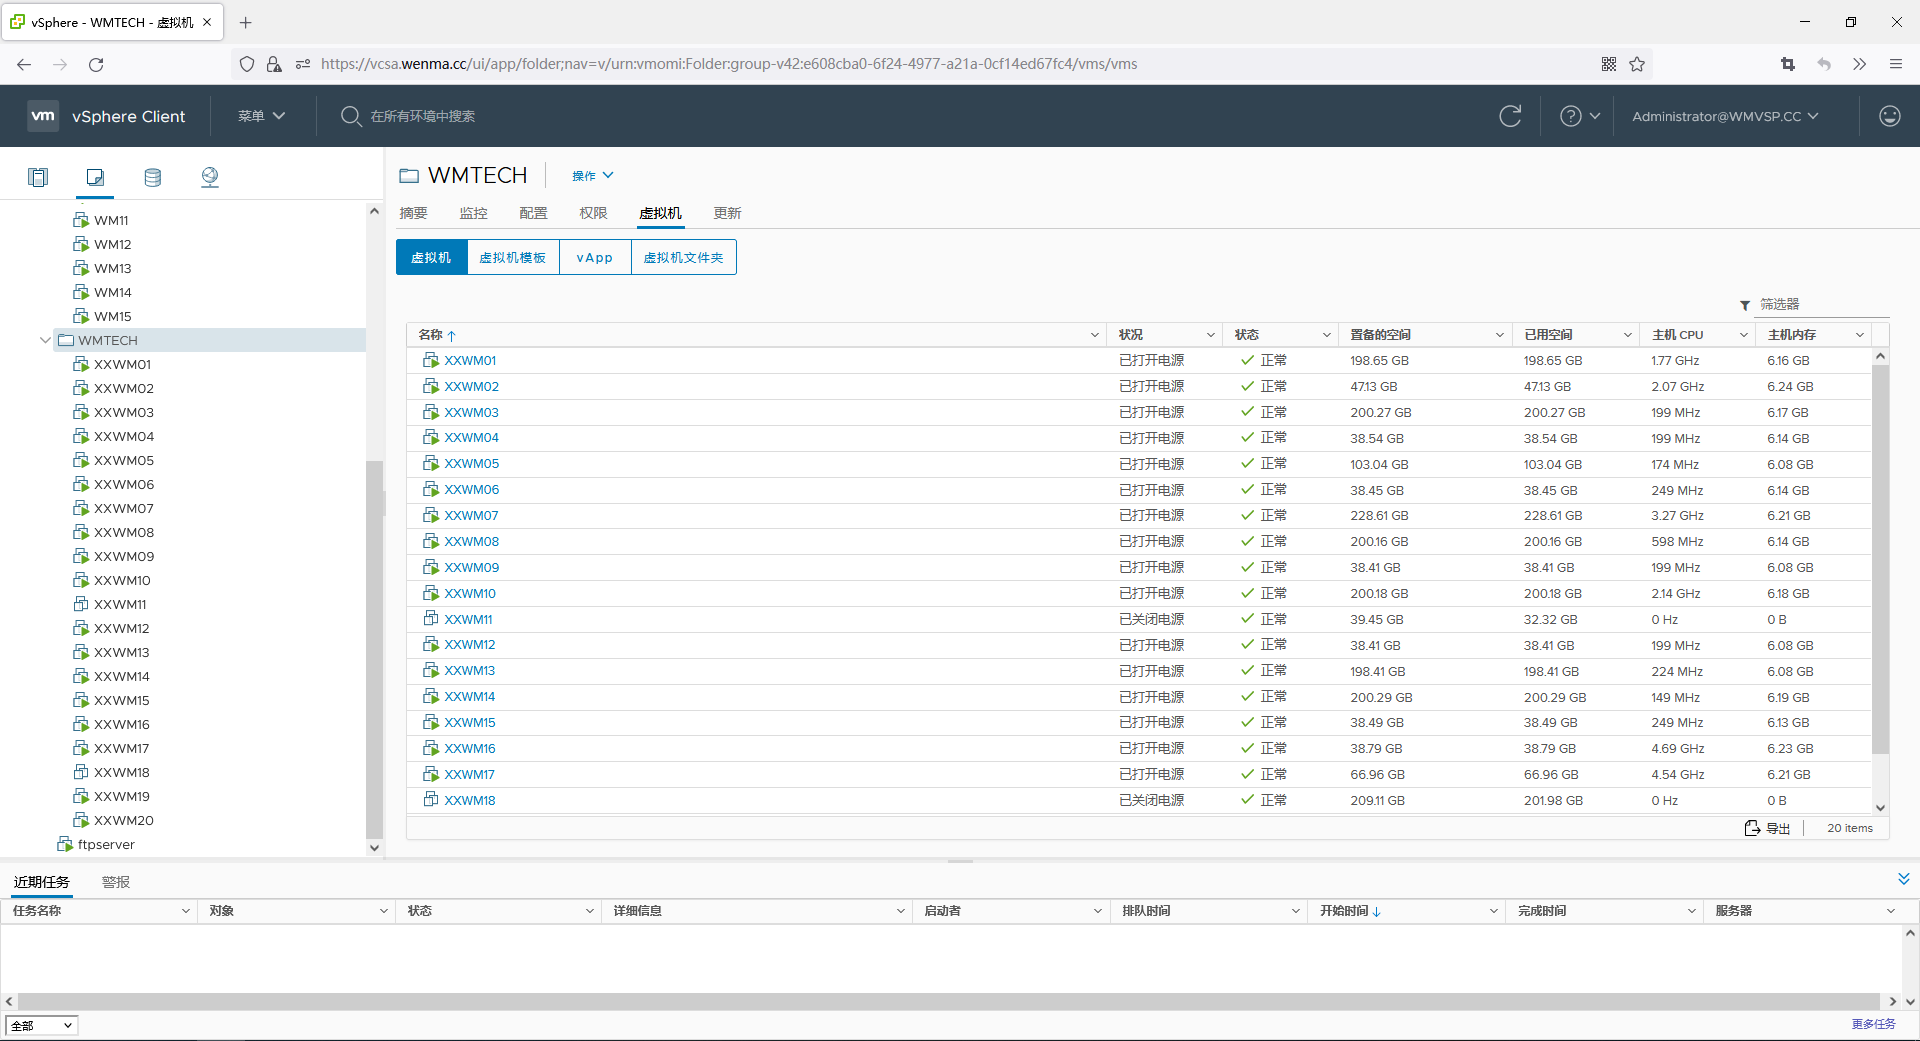
Task: Select vApp sub-tab button
Action: (x=595, y=257)
